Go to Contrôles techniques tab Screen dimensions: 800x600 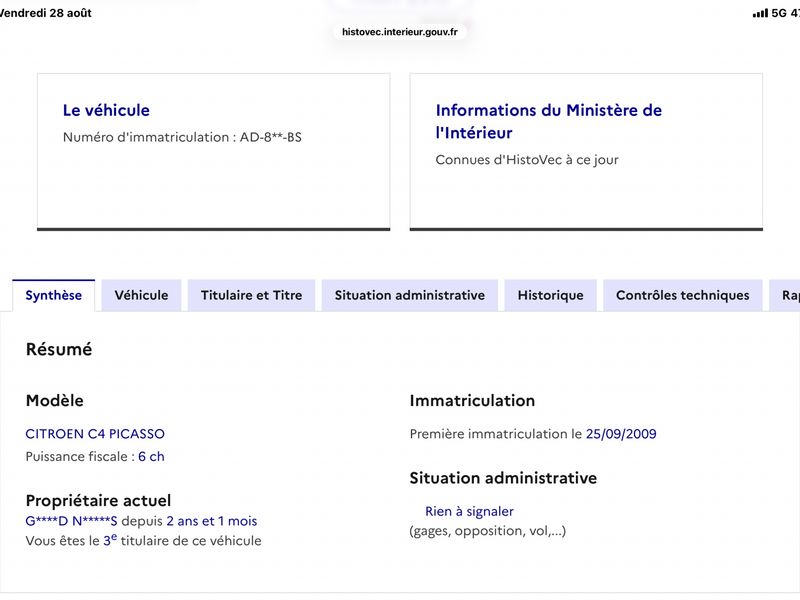tap(683, 295)
